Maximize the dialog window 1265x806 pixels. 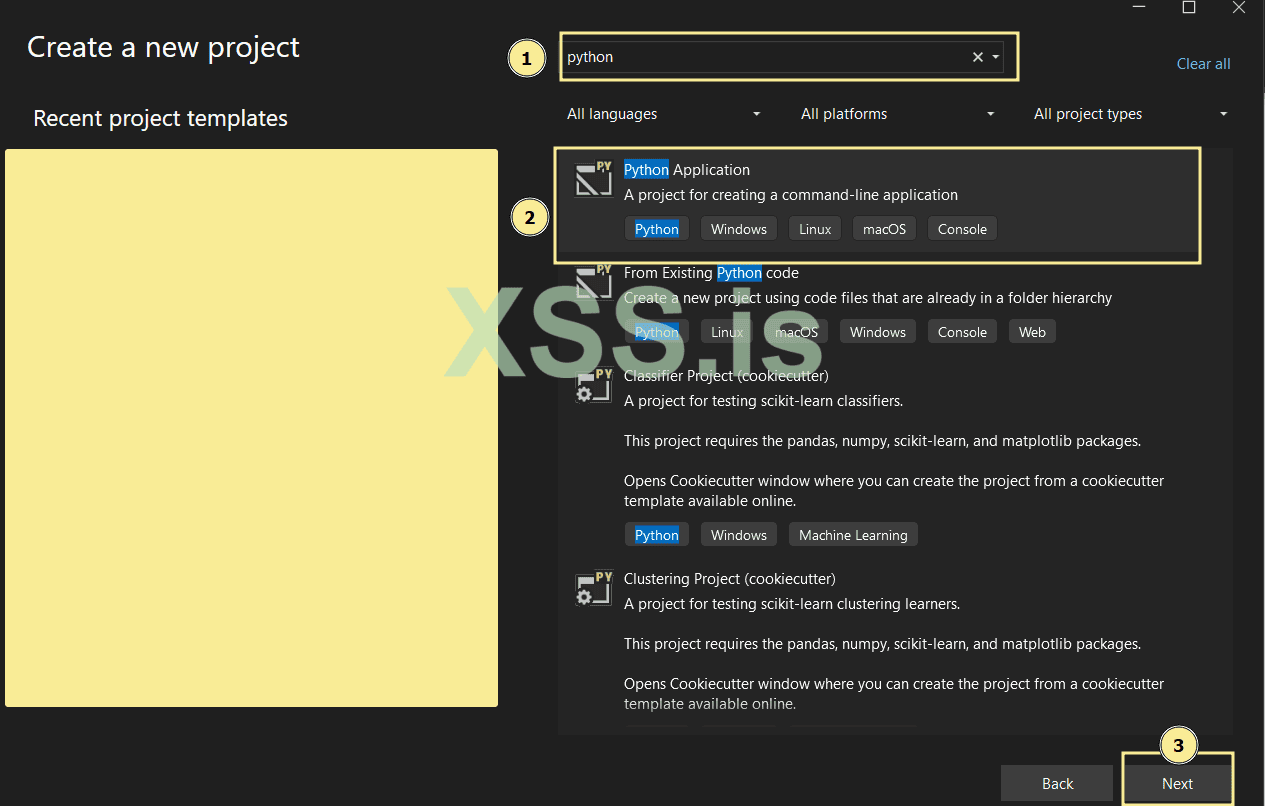(1189, 7)
